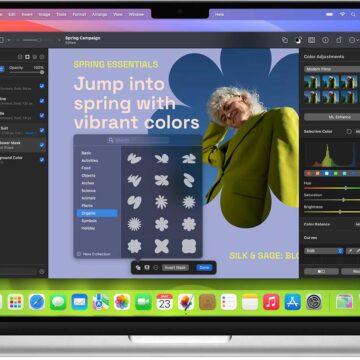Click the first eyedropper beside RGB dropdown
360x360 pixels.
(350, 251)
